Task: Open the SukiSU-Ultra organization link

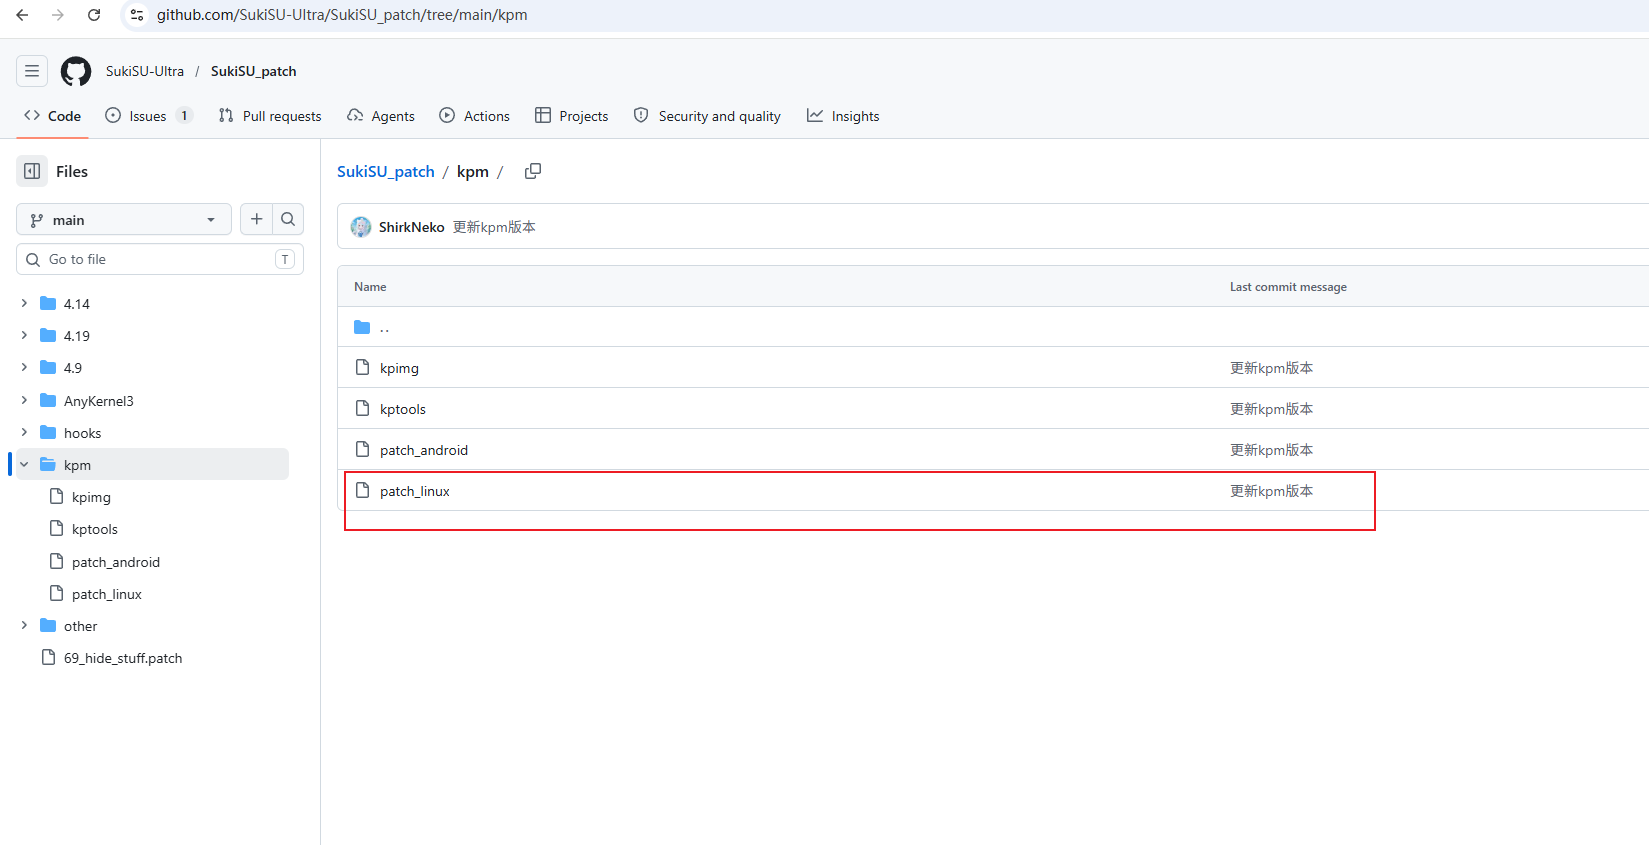Action: (x=145, y=71)
